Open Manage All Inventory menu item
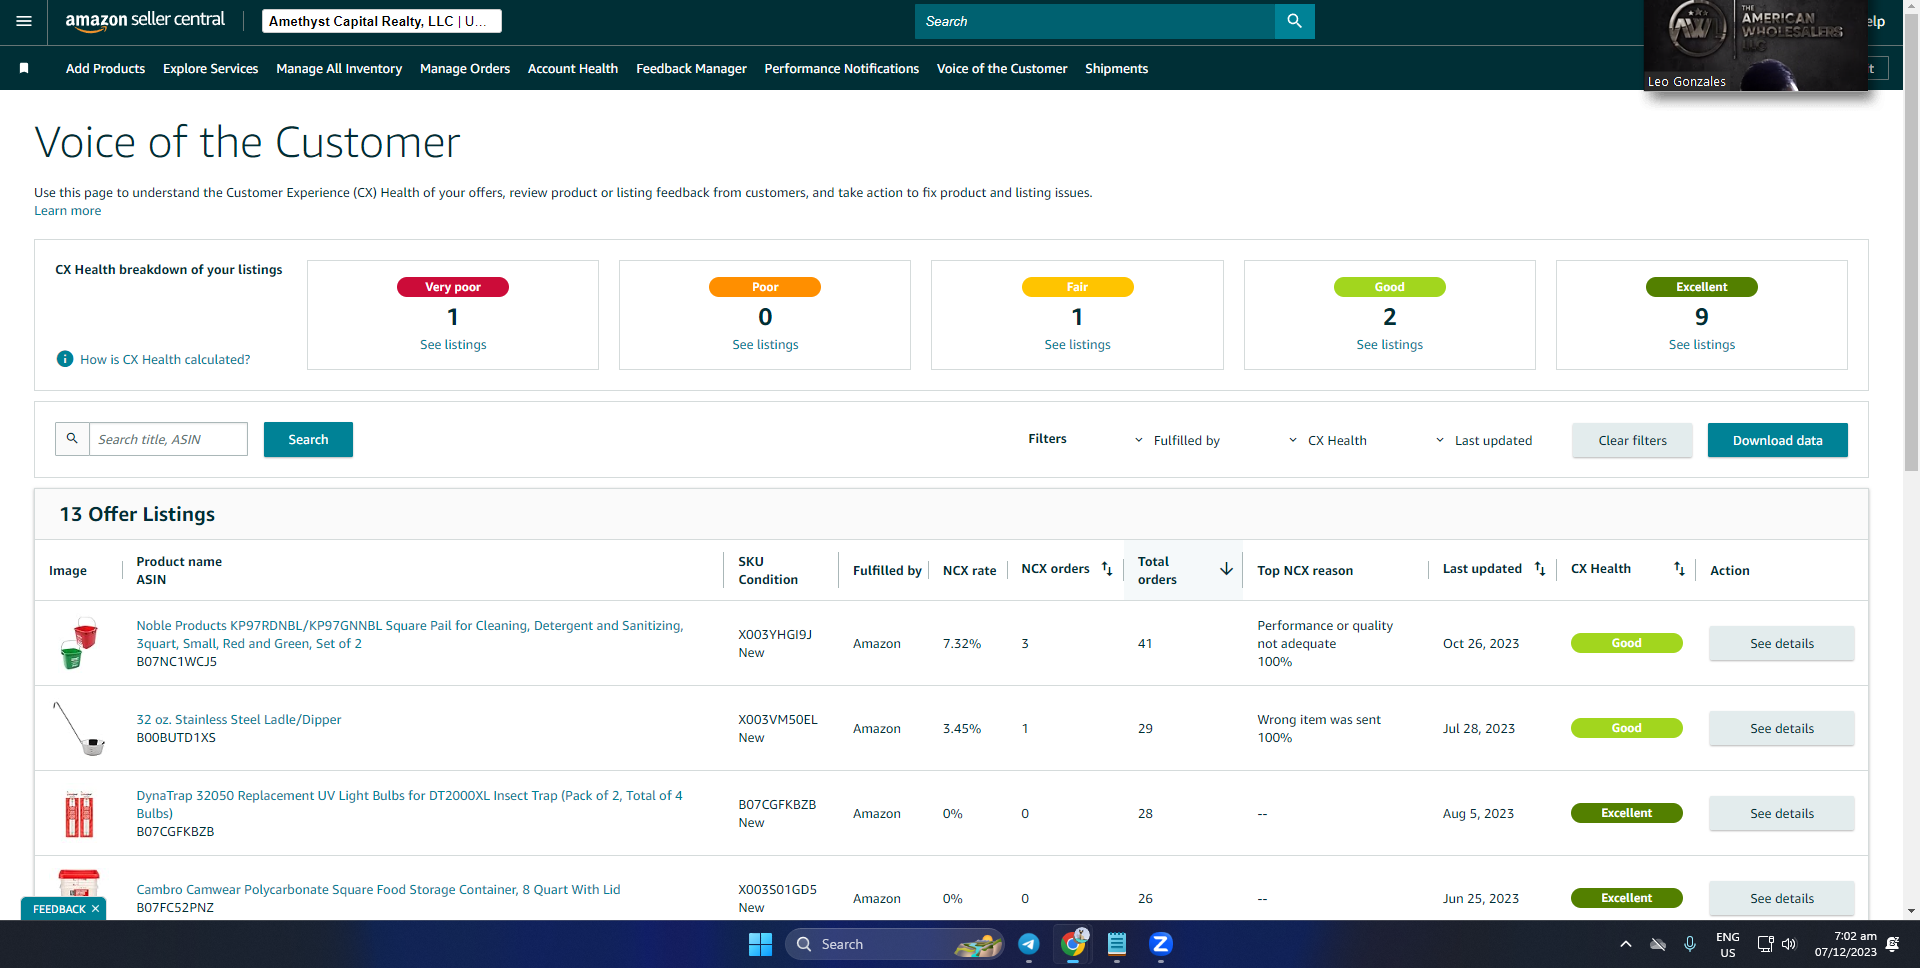The height and width of the screenshot is (968, 1920). 339,68
